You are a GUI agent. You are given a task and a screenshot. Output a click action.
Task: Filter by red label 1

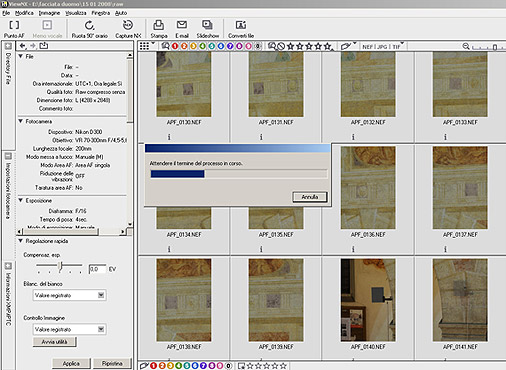tap(175, 46)
